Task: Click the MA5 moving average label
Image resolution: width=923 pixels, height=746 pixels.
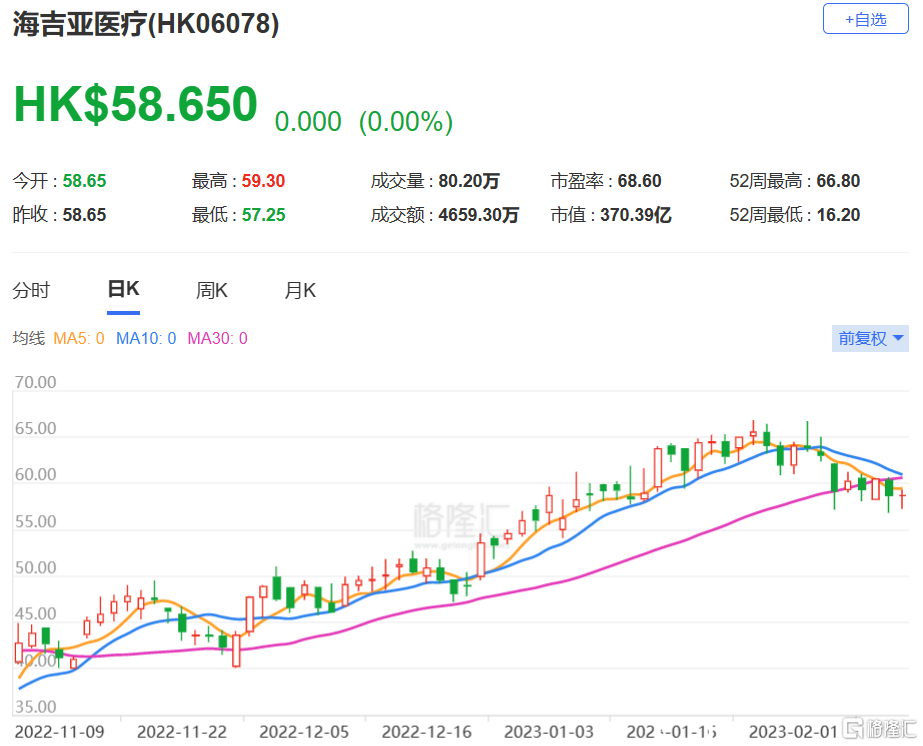Action: pyautogui.click(x=79, y=339)
